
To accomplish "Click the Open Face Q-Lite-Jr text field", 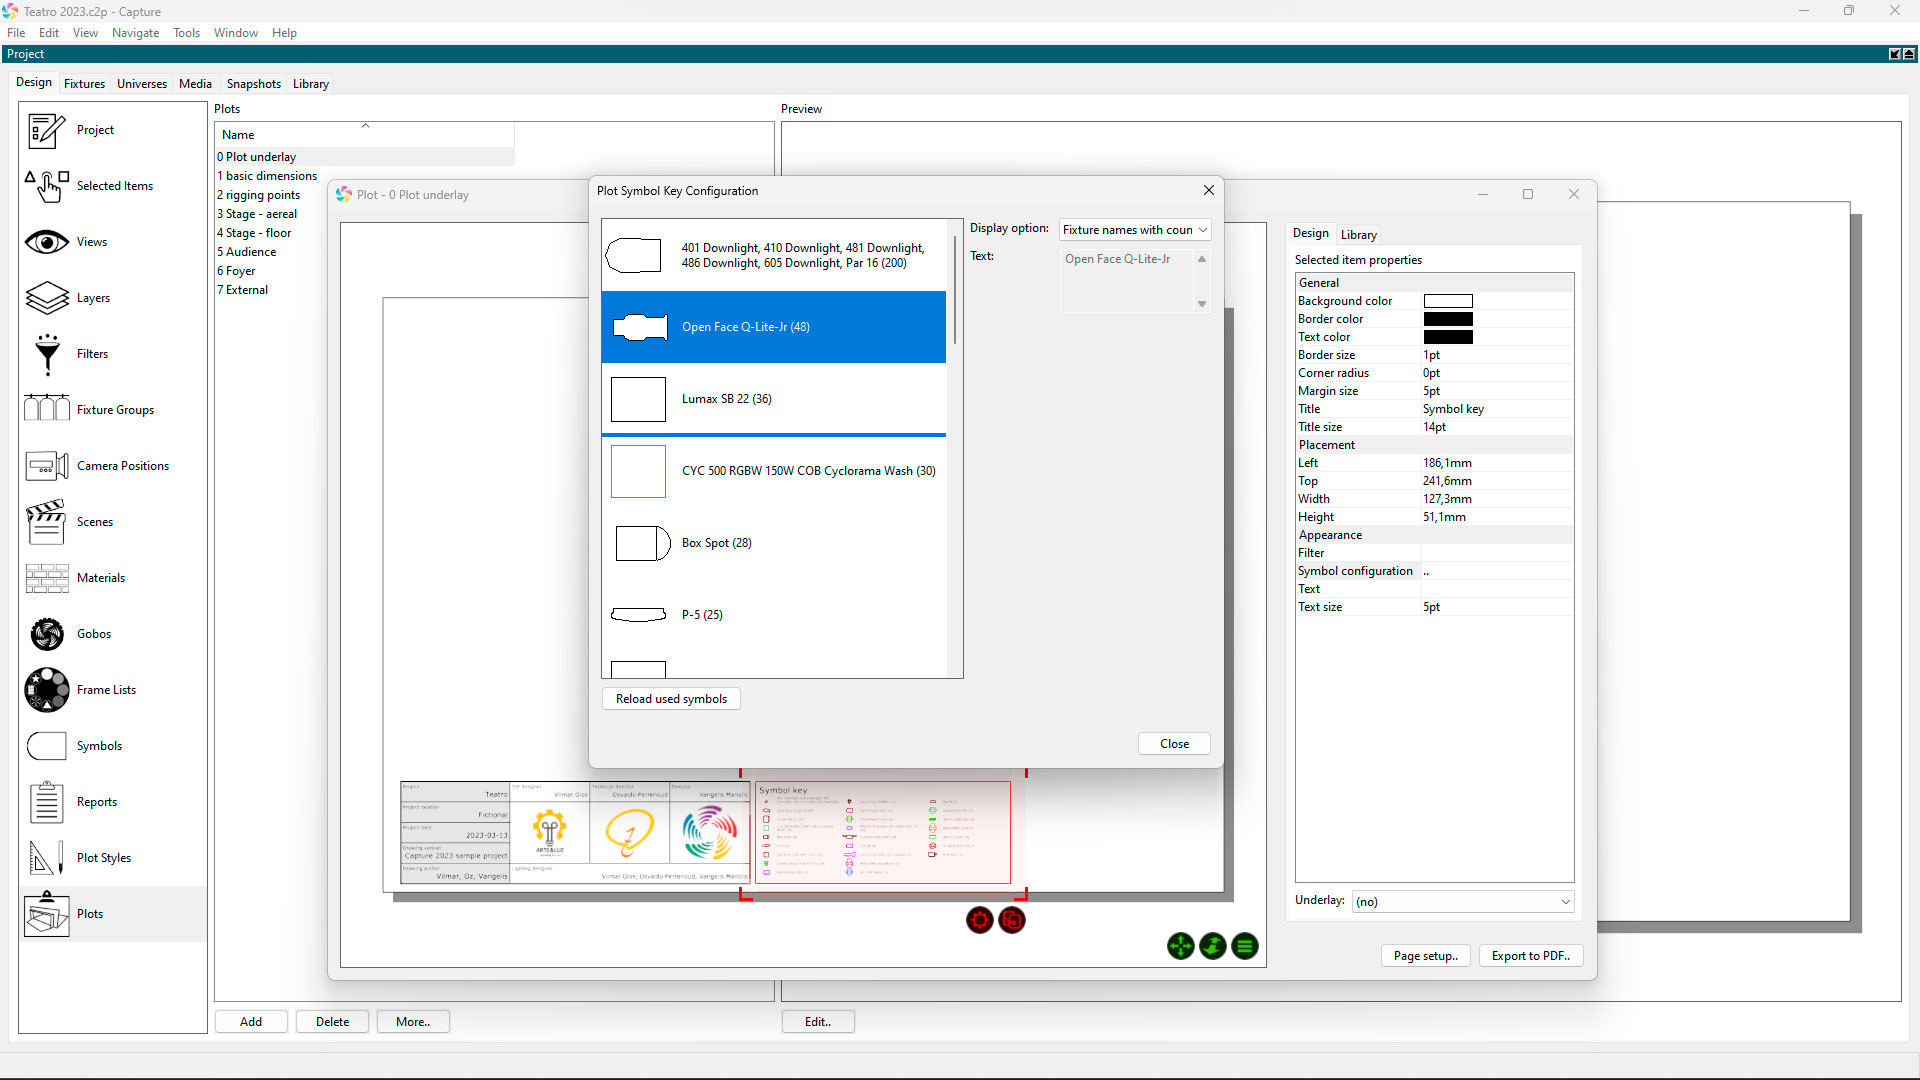I will pos(1126,281).
